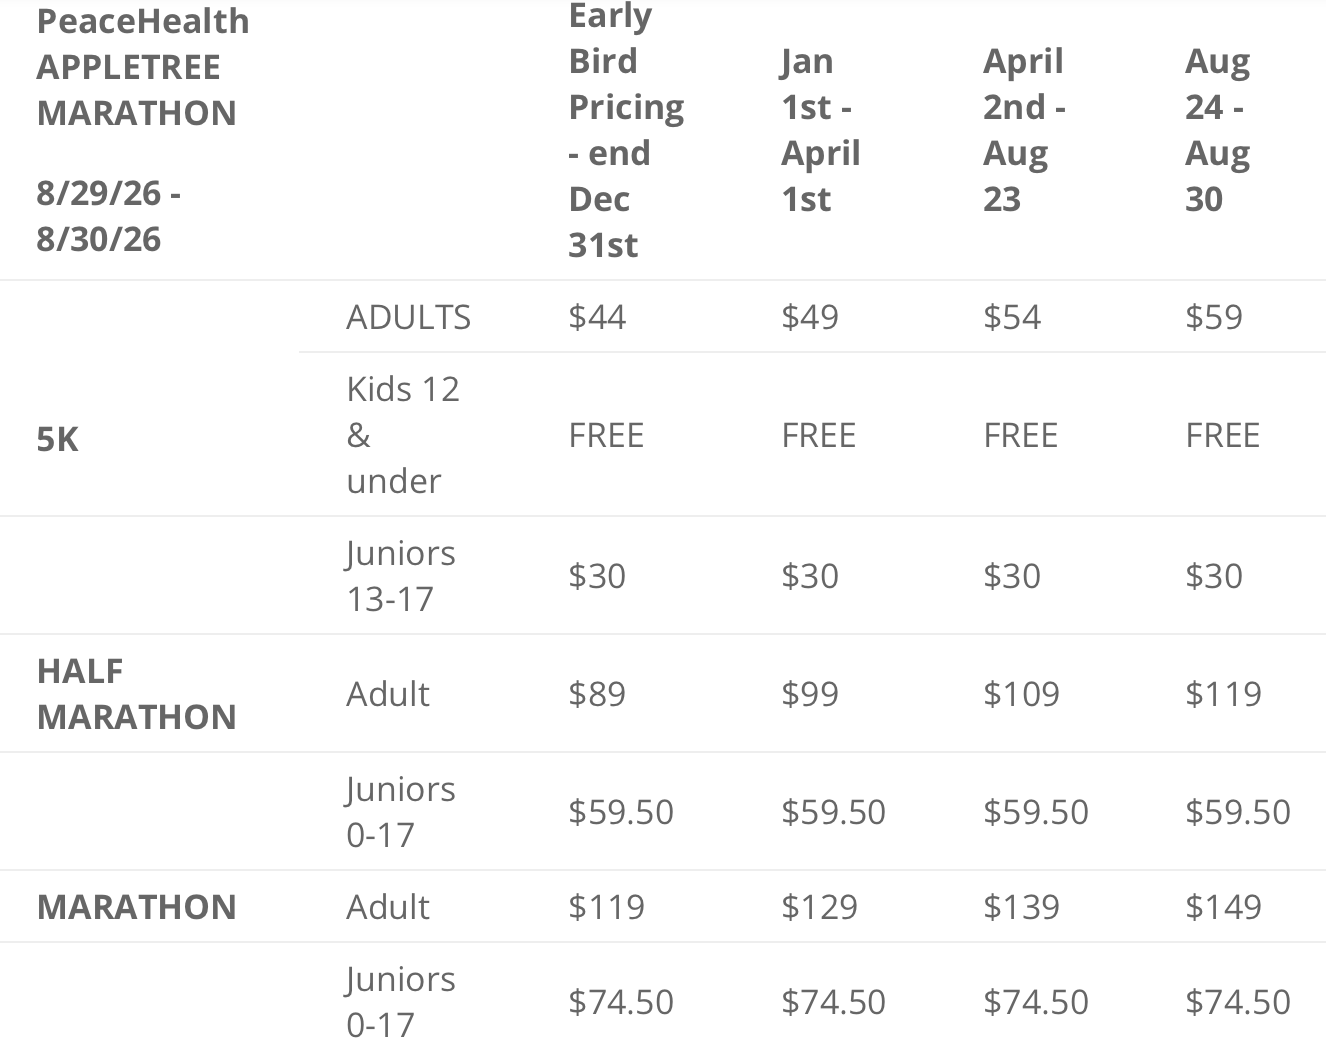Click the $129 marathon adult price
This screenshot has width=1326, height=1050.
pyautogui.click(x=819, y=907)
